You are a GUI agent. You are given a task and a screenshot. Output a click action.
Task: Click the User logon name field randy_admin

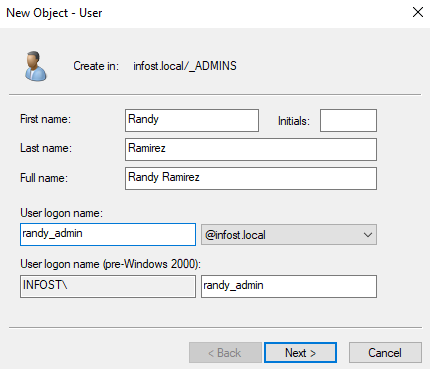click(x=108, y=234)
